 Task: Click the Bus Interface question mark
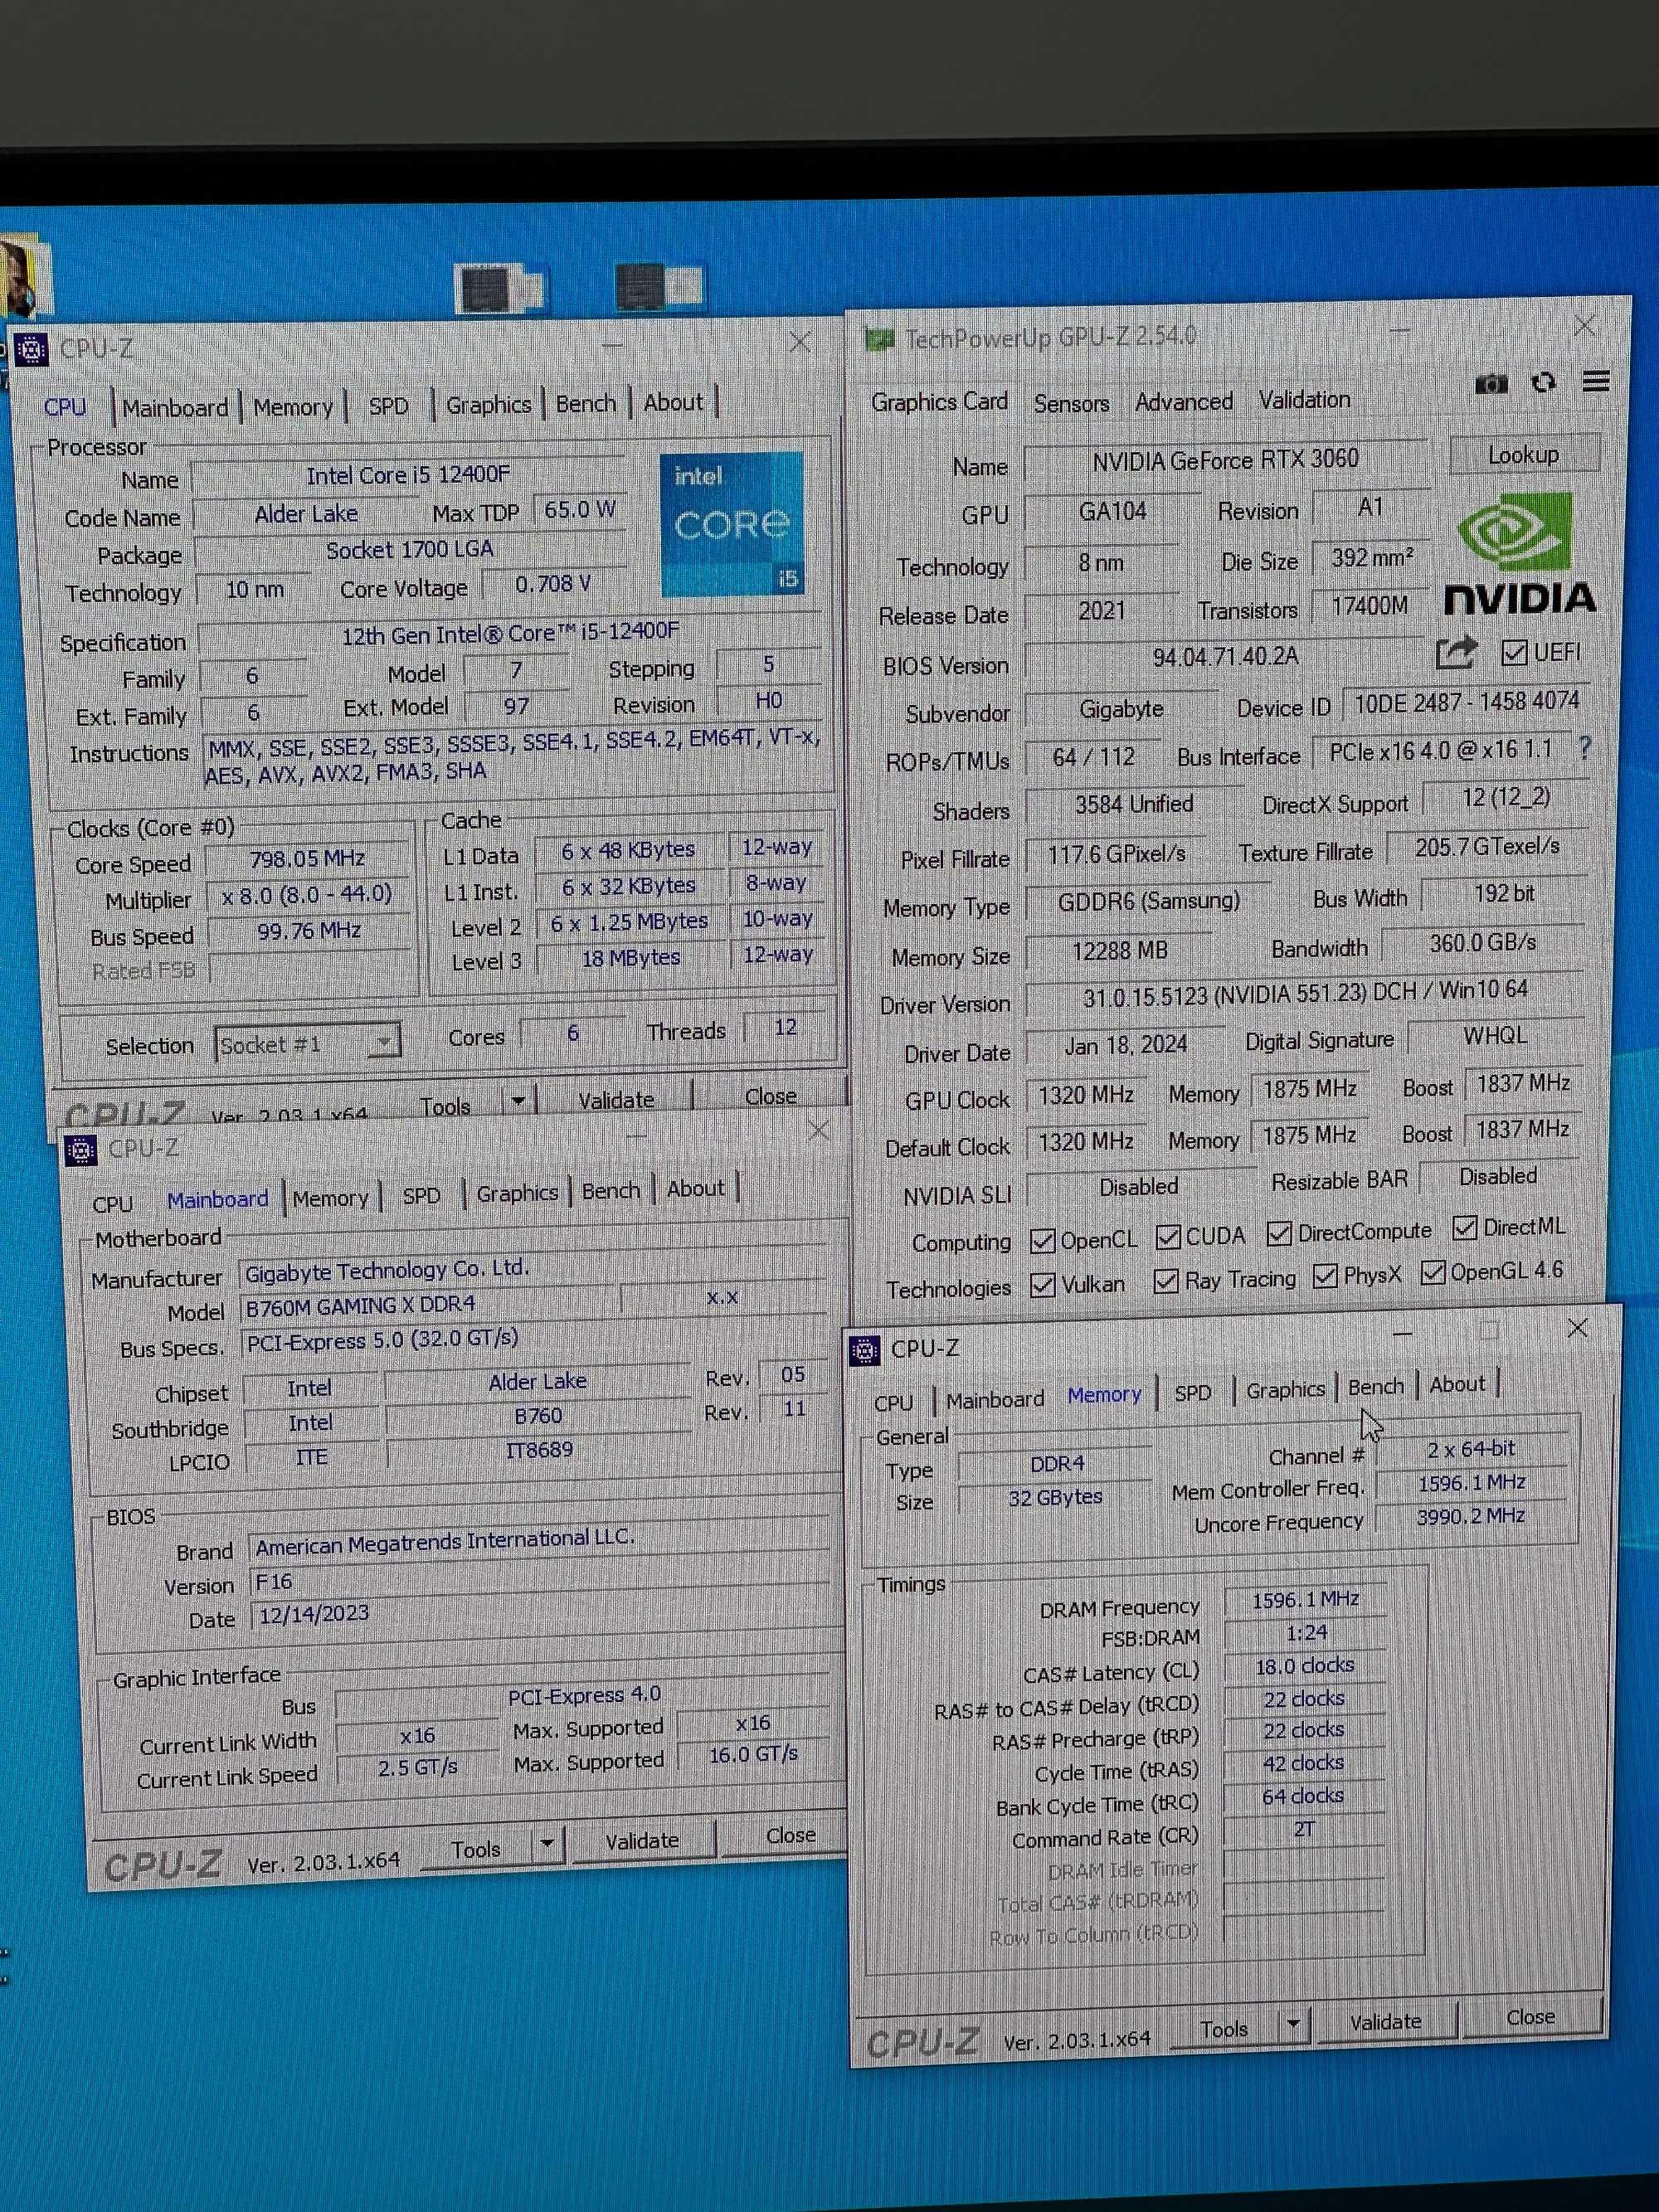coord(1585,747)
